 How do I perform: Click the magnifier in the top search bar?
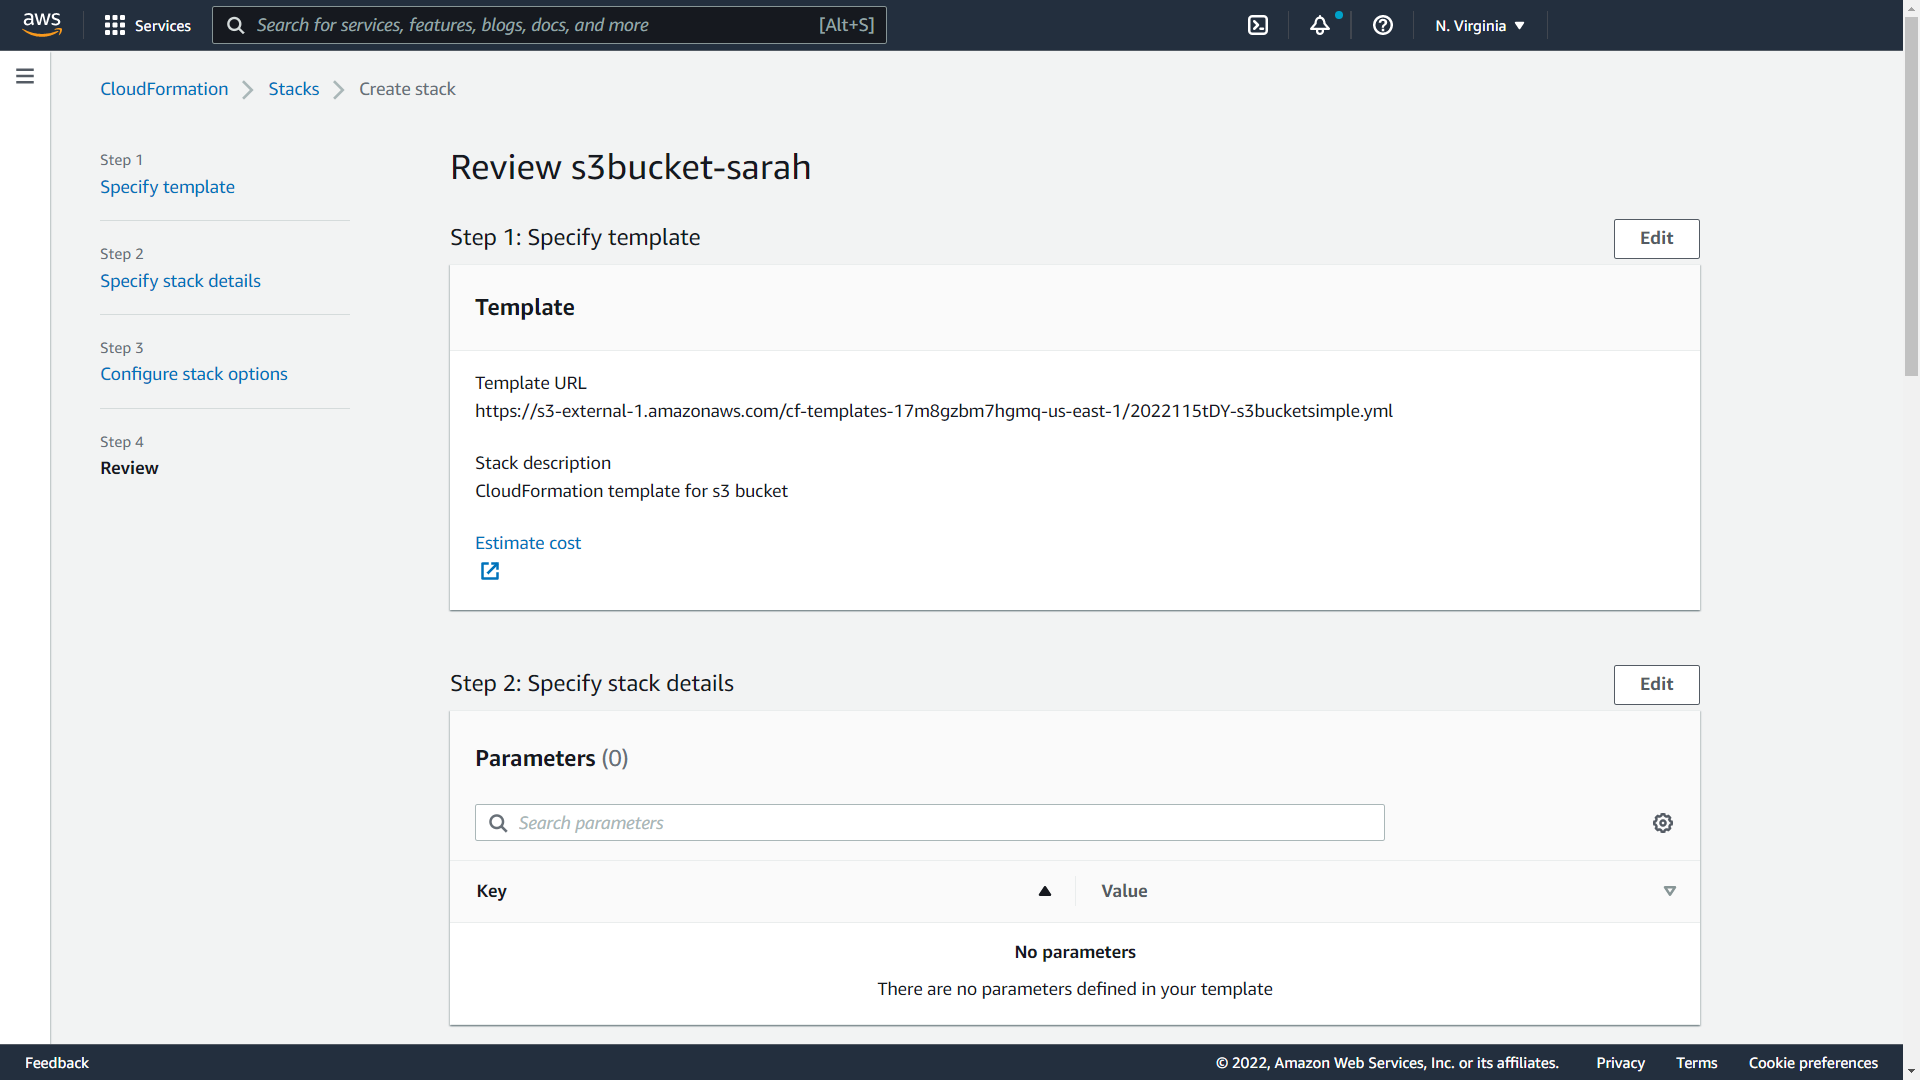(236, 25)
